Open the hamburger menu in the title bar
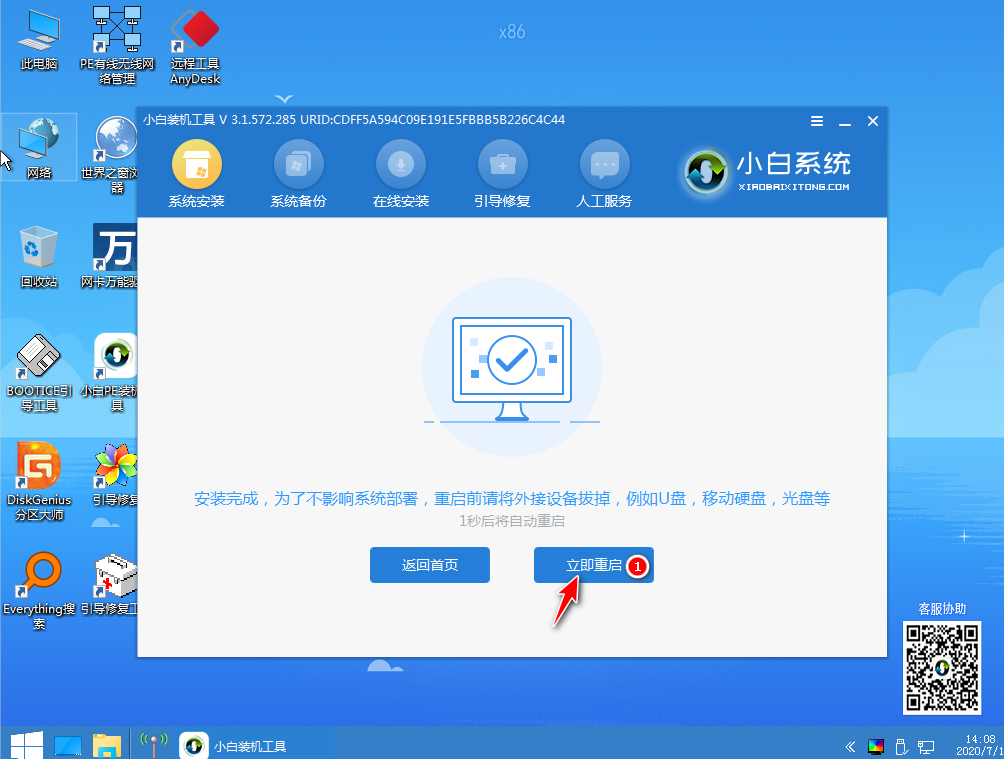This screenshot has height=759, width=1004. click(816, 120)
